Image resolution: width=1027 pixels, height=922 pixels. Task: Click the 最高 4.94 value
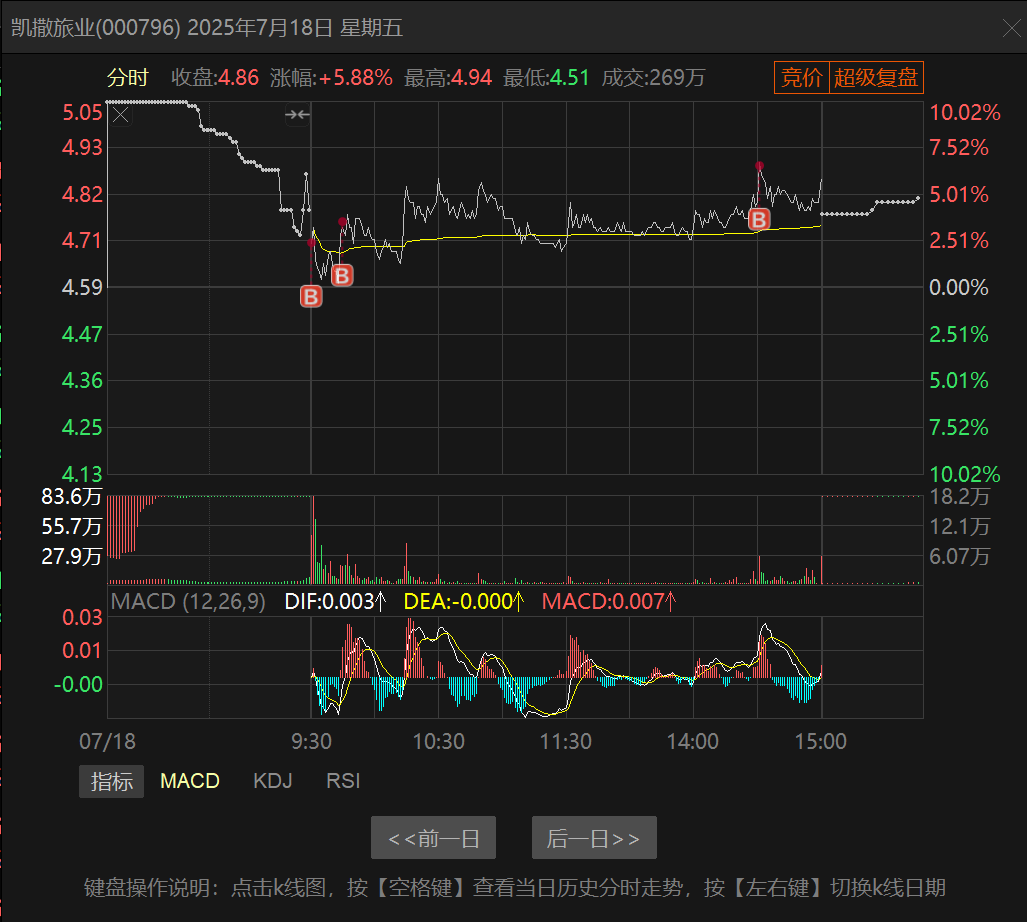(472, 78)
